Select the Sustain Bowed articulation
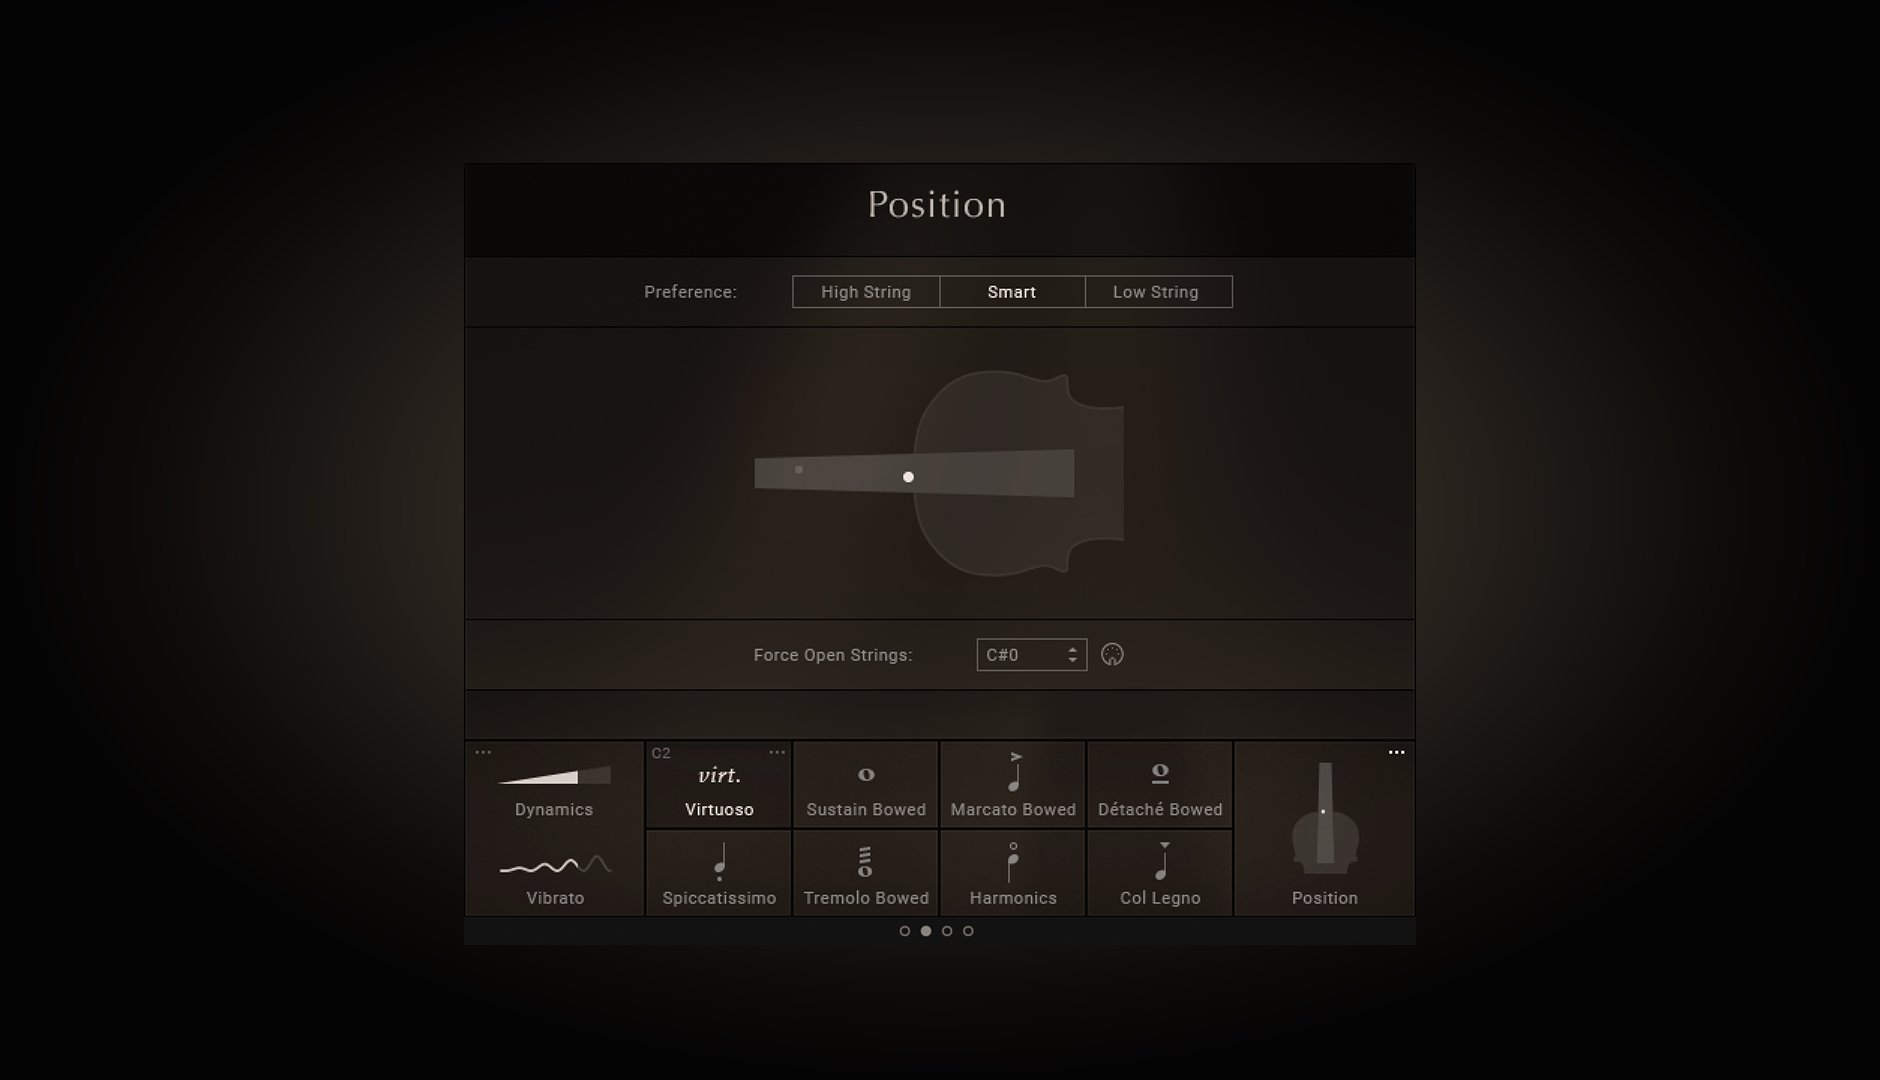Image resolution: width=1880 pixels, height=1080 pixels. 866,785
